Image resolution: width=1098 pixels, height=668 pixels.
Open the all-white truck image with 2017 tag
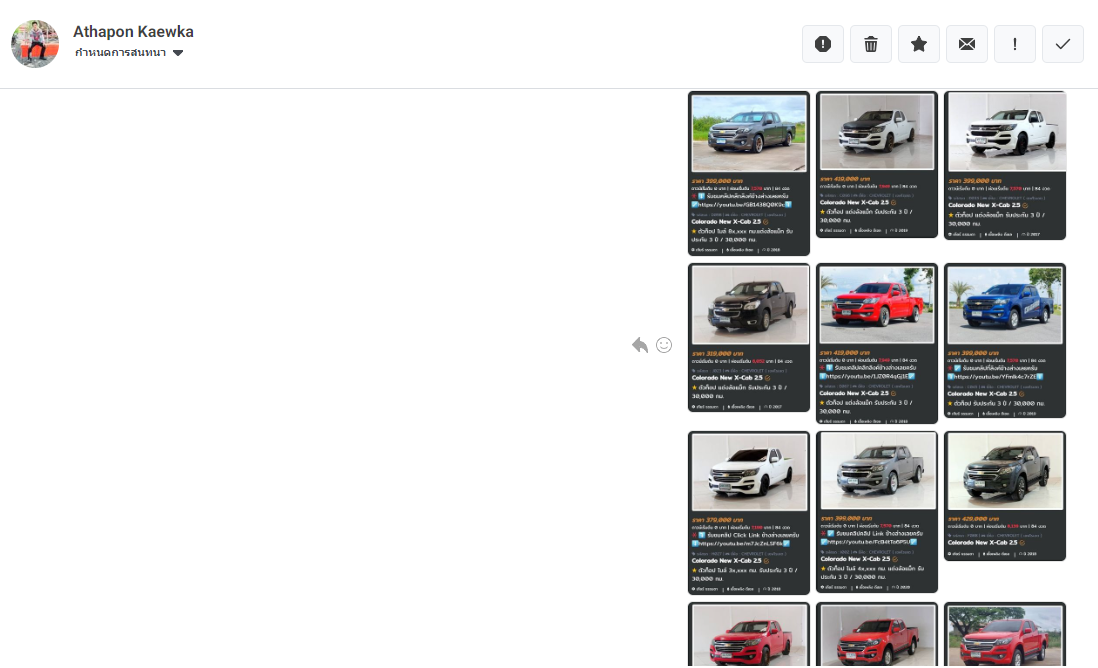[1005, 165]
